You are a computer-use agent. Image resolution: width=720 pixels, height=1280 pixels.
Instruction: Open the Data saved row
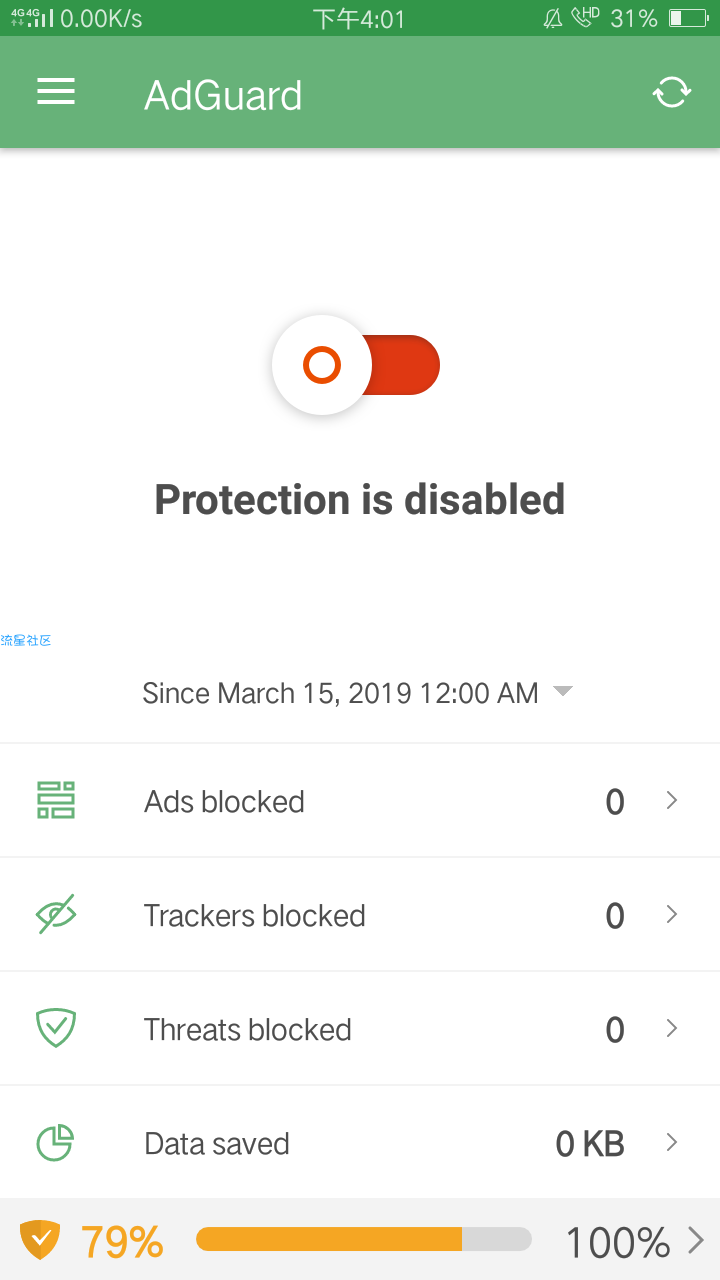(360, 1142)
